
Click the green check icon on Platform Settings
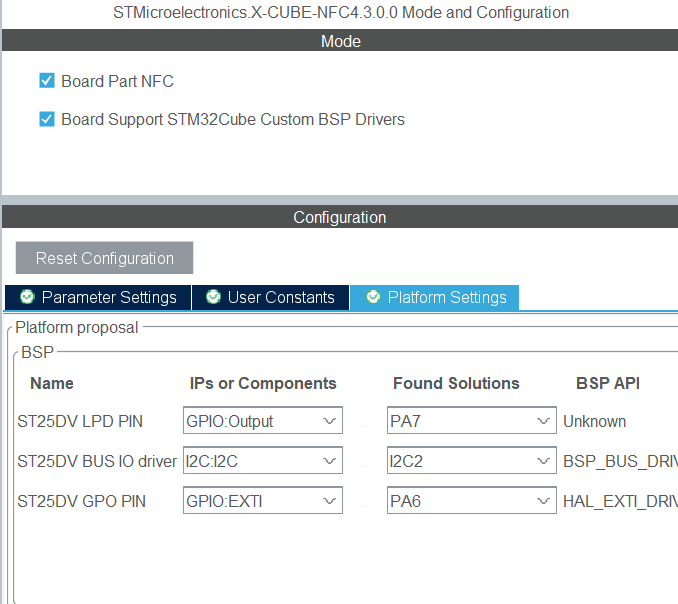373,297
